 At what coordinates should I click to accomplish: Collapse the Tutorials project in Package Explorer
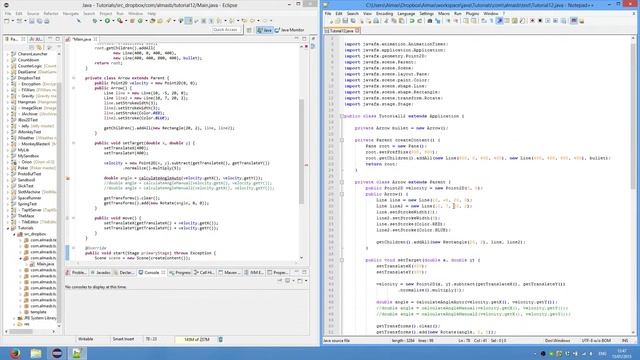8,228
